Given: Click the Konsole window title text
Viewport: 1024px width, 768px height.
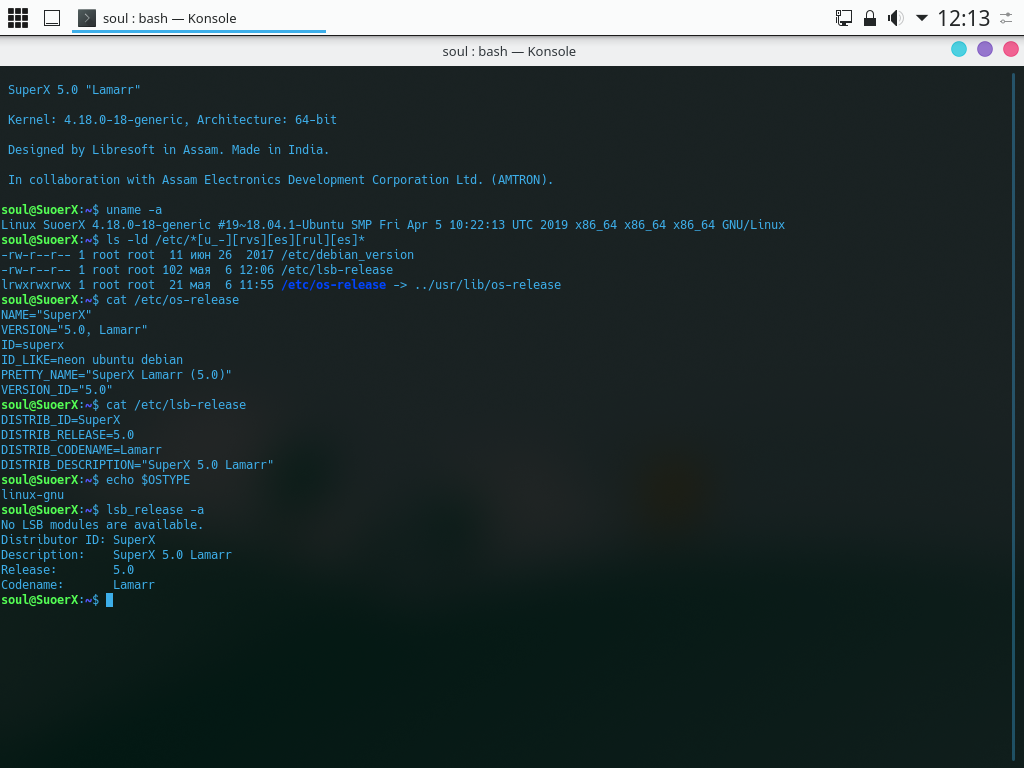Looking at the screenshot, I should pyautogui.click(x=509, y=52).
